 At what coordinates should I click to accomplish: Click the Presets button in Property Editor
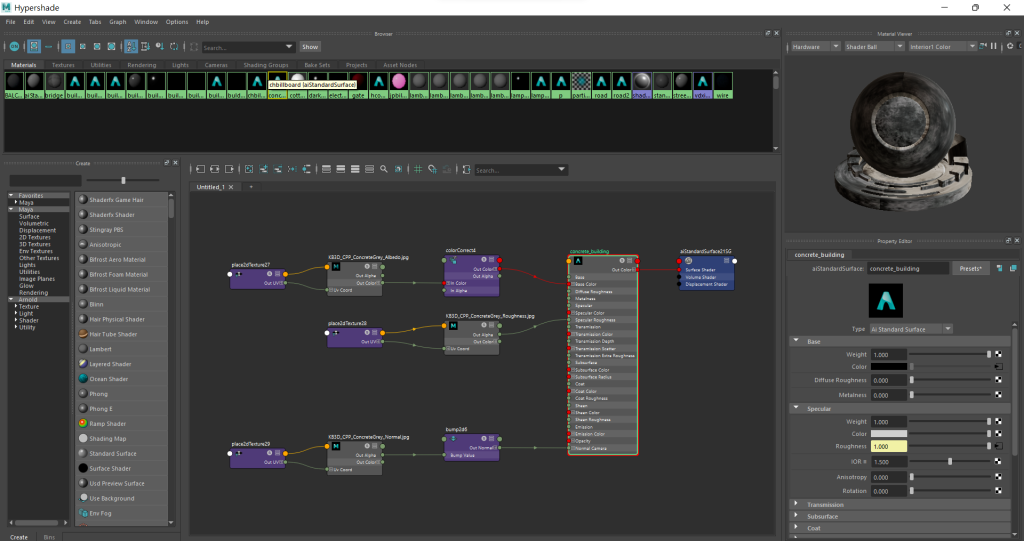coord(970,269)
